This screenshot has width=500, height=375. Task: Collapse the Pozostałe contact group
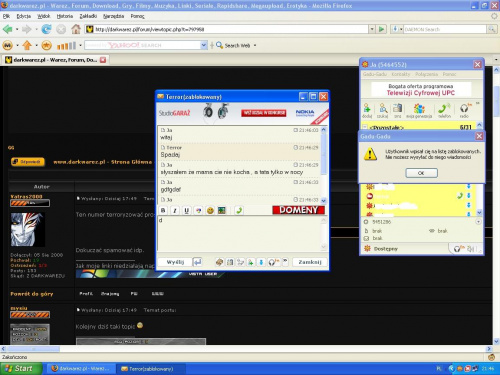pyautogui.click(x=365, y=127)
